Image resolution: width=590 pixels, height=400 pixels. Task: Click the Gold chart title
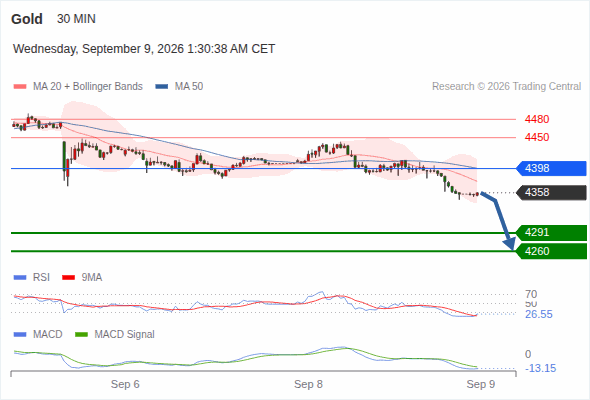click(x=27, y=19)
